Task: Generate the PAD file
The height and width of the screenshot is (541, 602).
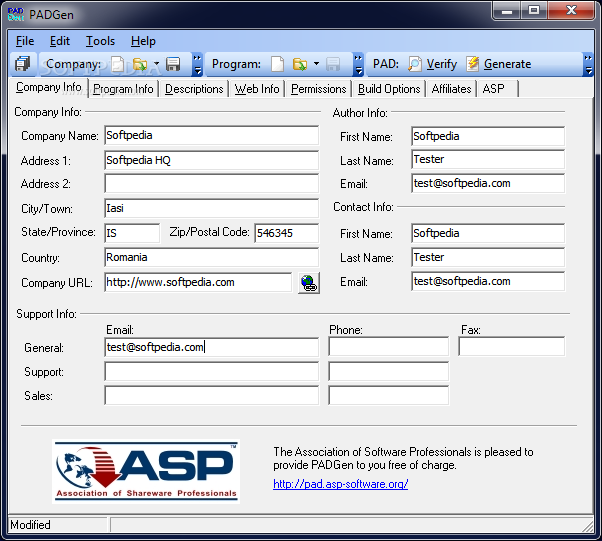Action: click(499, 64)
